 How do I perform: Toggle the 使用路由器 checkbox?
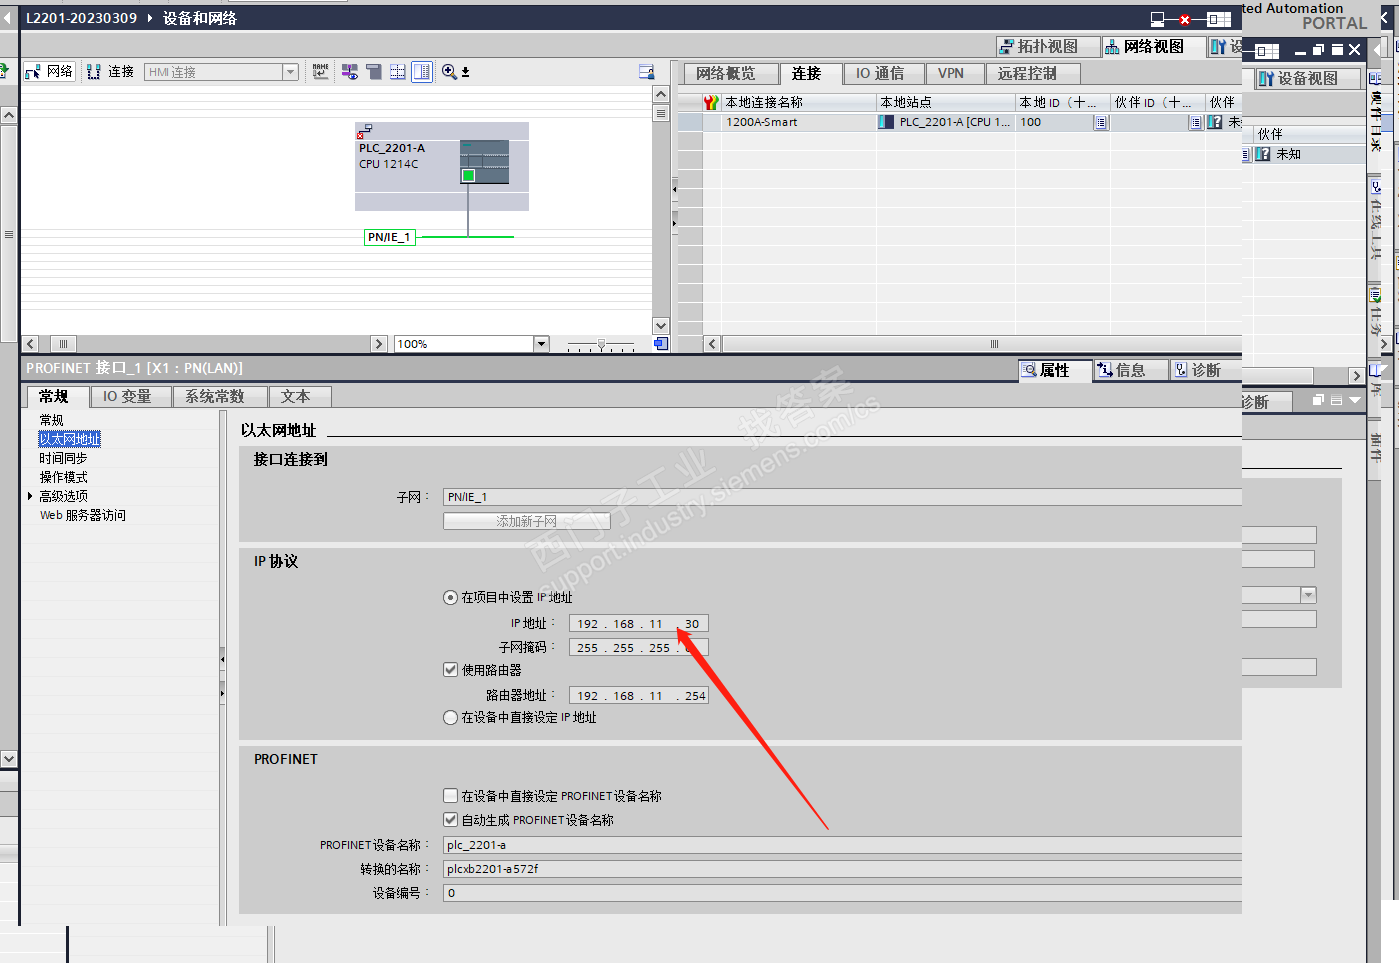450,670
